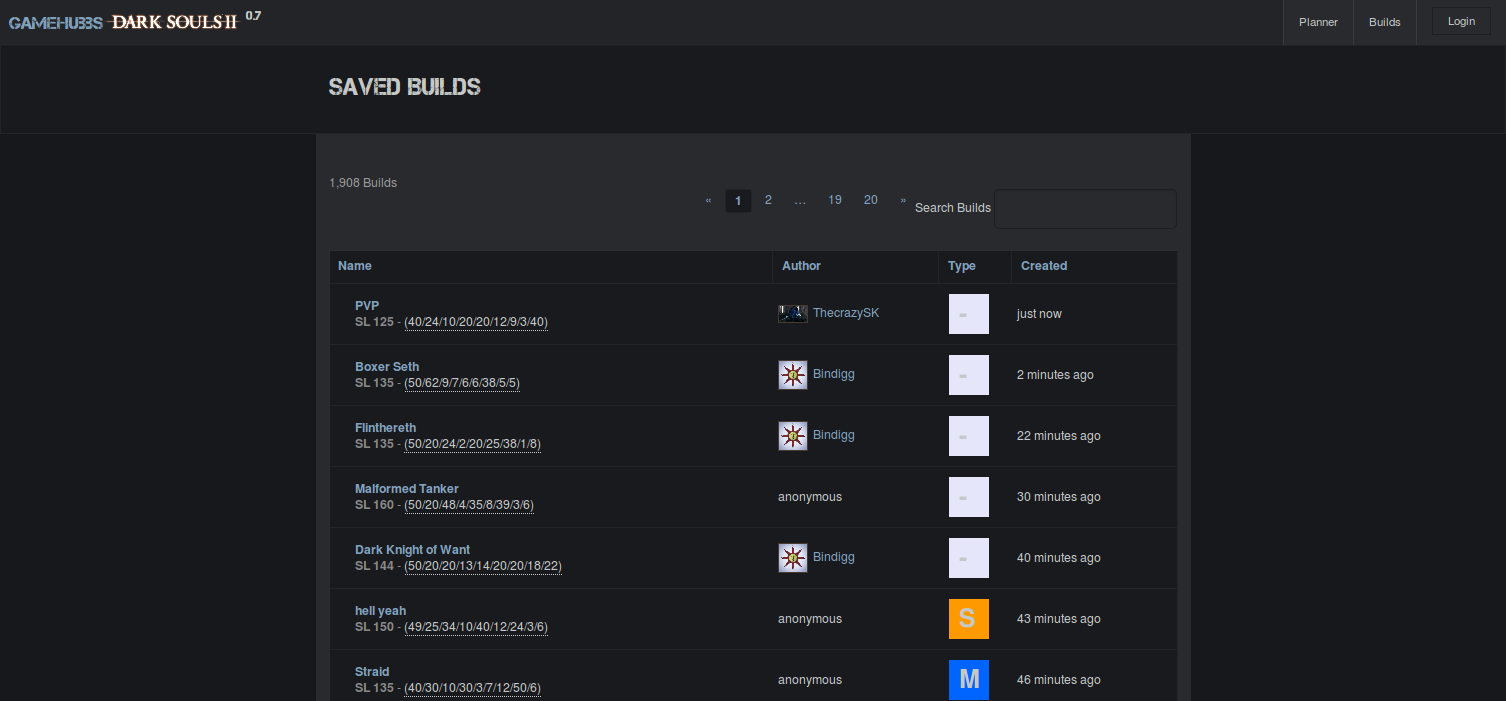Open Bindigg's link in Dark Knight of Want row

(834, 557)
